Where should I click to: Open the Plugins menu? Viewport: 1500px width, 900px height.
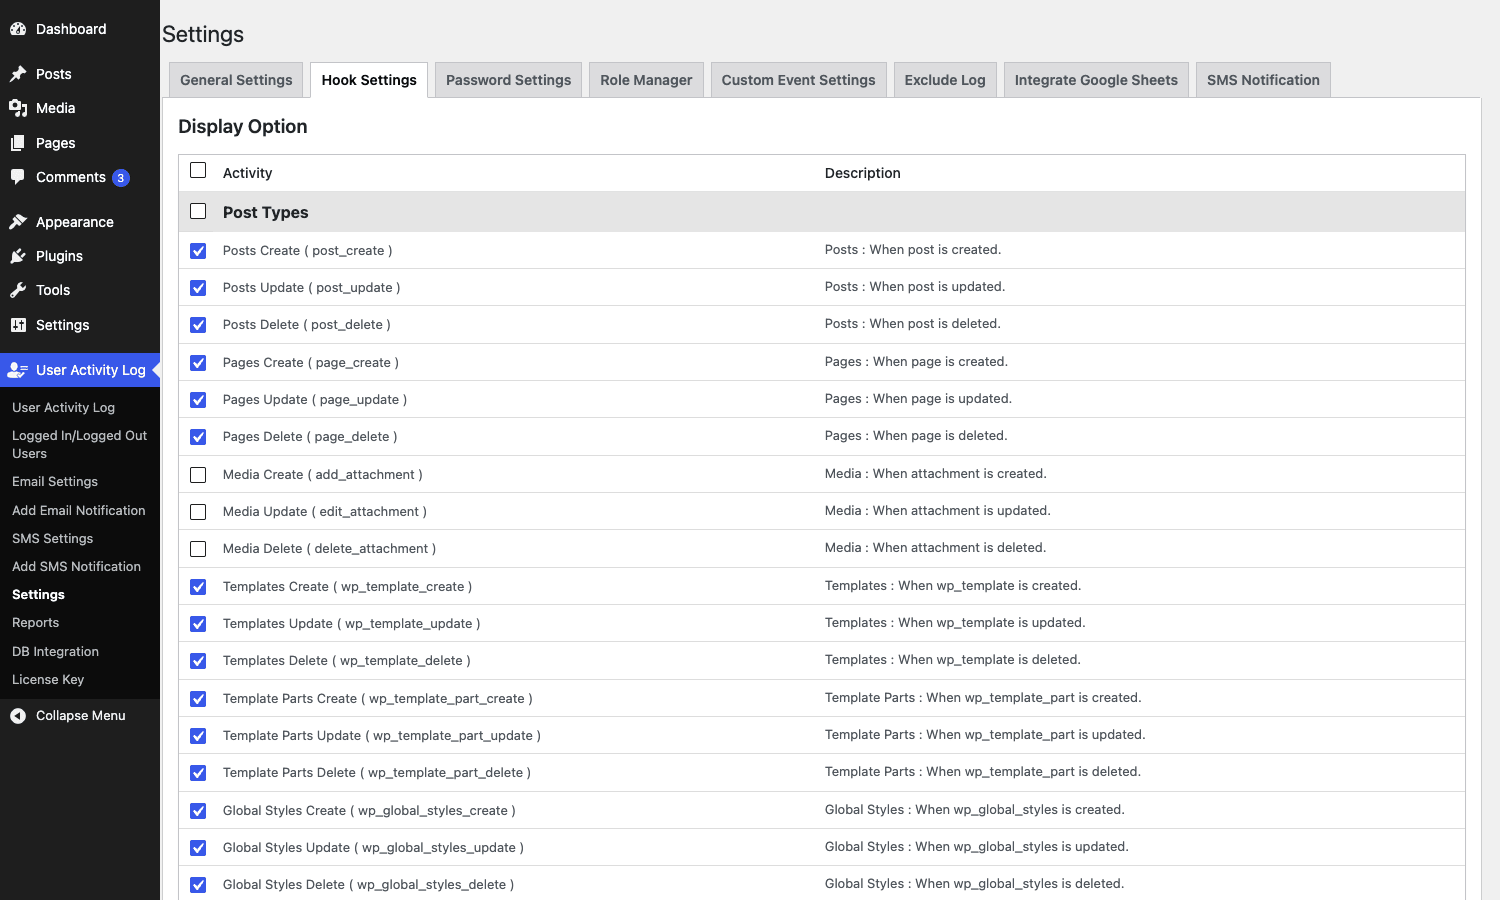click(x=59, y=256)
